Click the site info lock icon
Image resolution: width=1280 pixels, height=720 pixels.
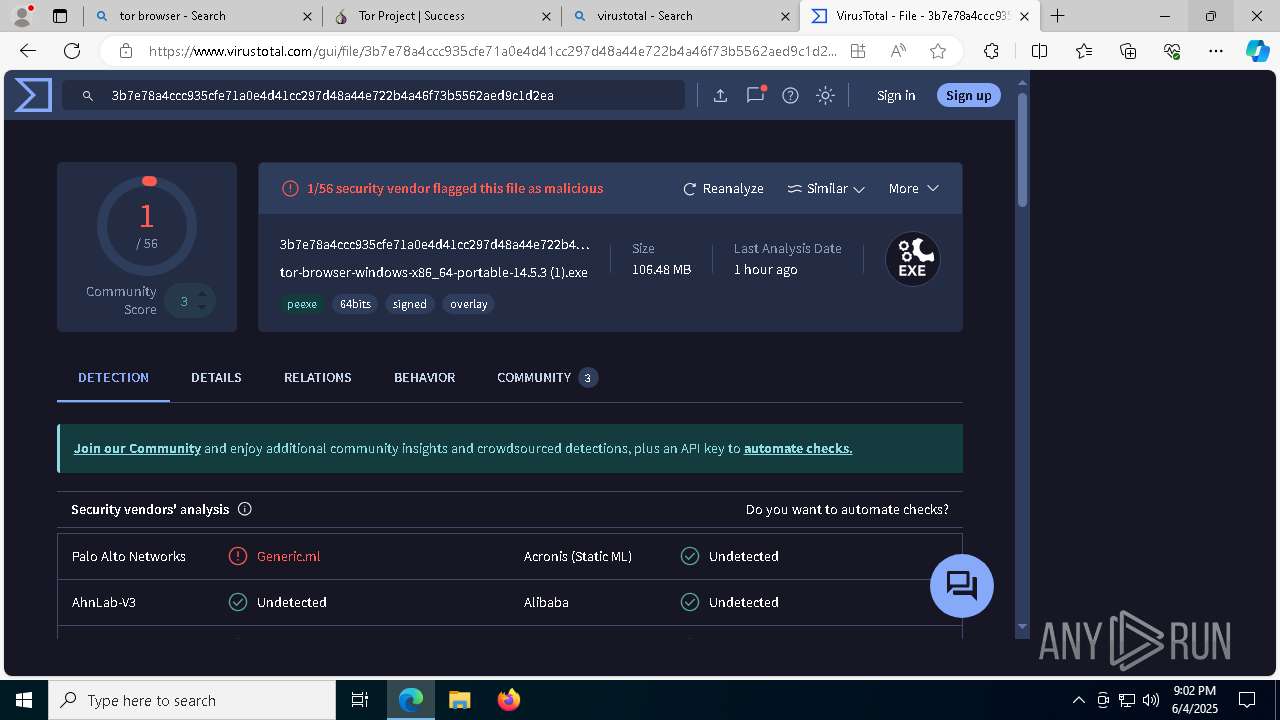click(125, 51)
